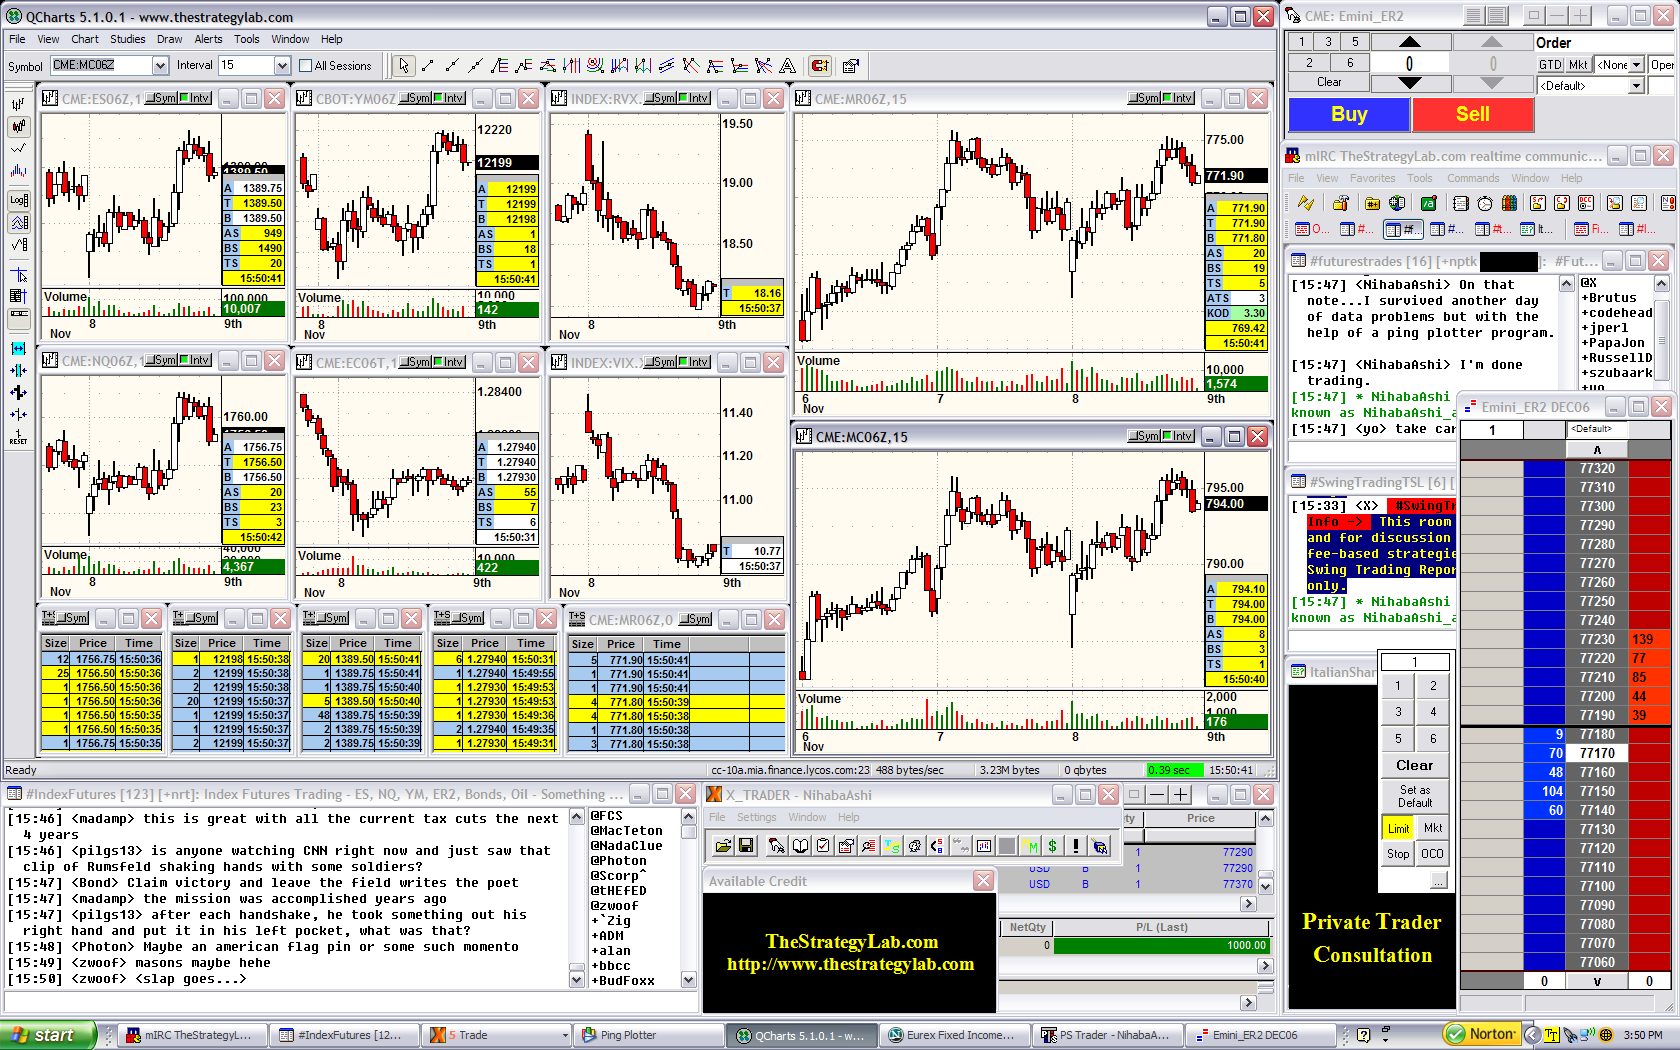The height and width of the screenshot is (1050, 1680).
Task: Open mIRC timer stopwatch icon
Action: tap(1486, 203)
